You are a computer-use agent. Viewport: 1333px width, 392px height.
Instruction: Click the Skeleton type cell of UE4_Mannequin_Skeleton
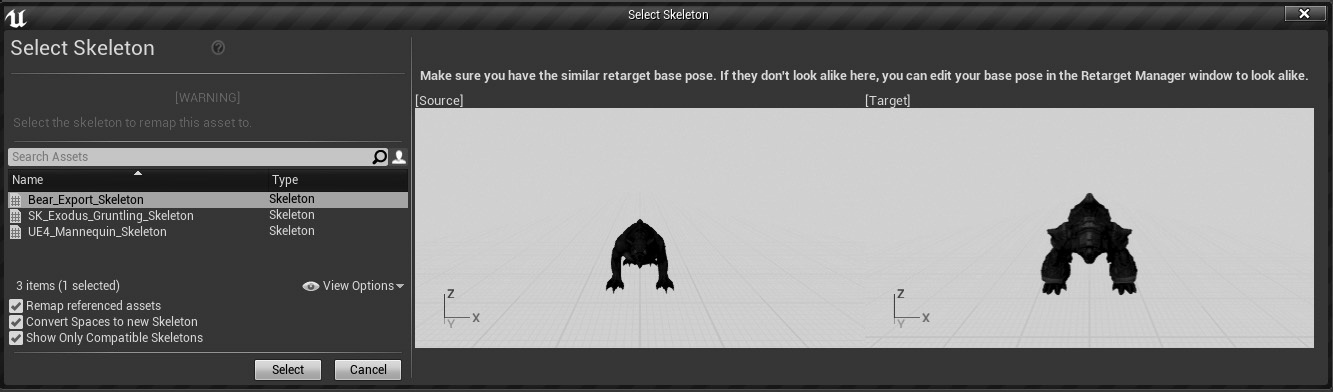click(292, 232)
